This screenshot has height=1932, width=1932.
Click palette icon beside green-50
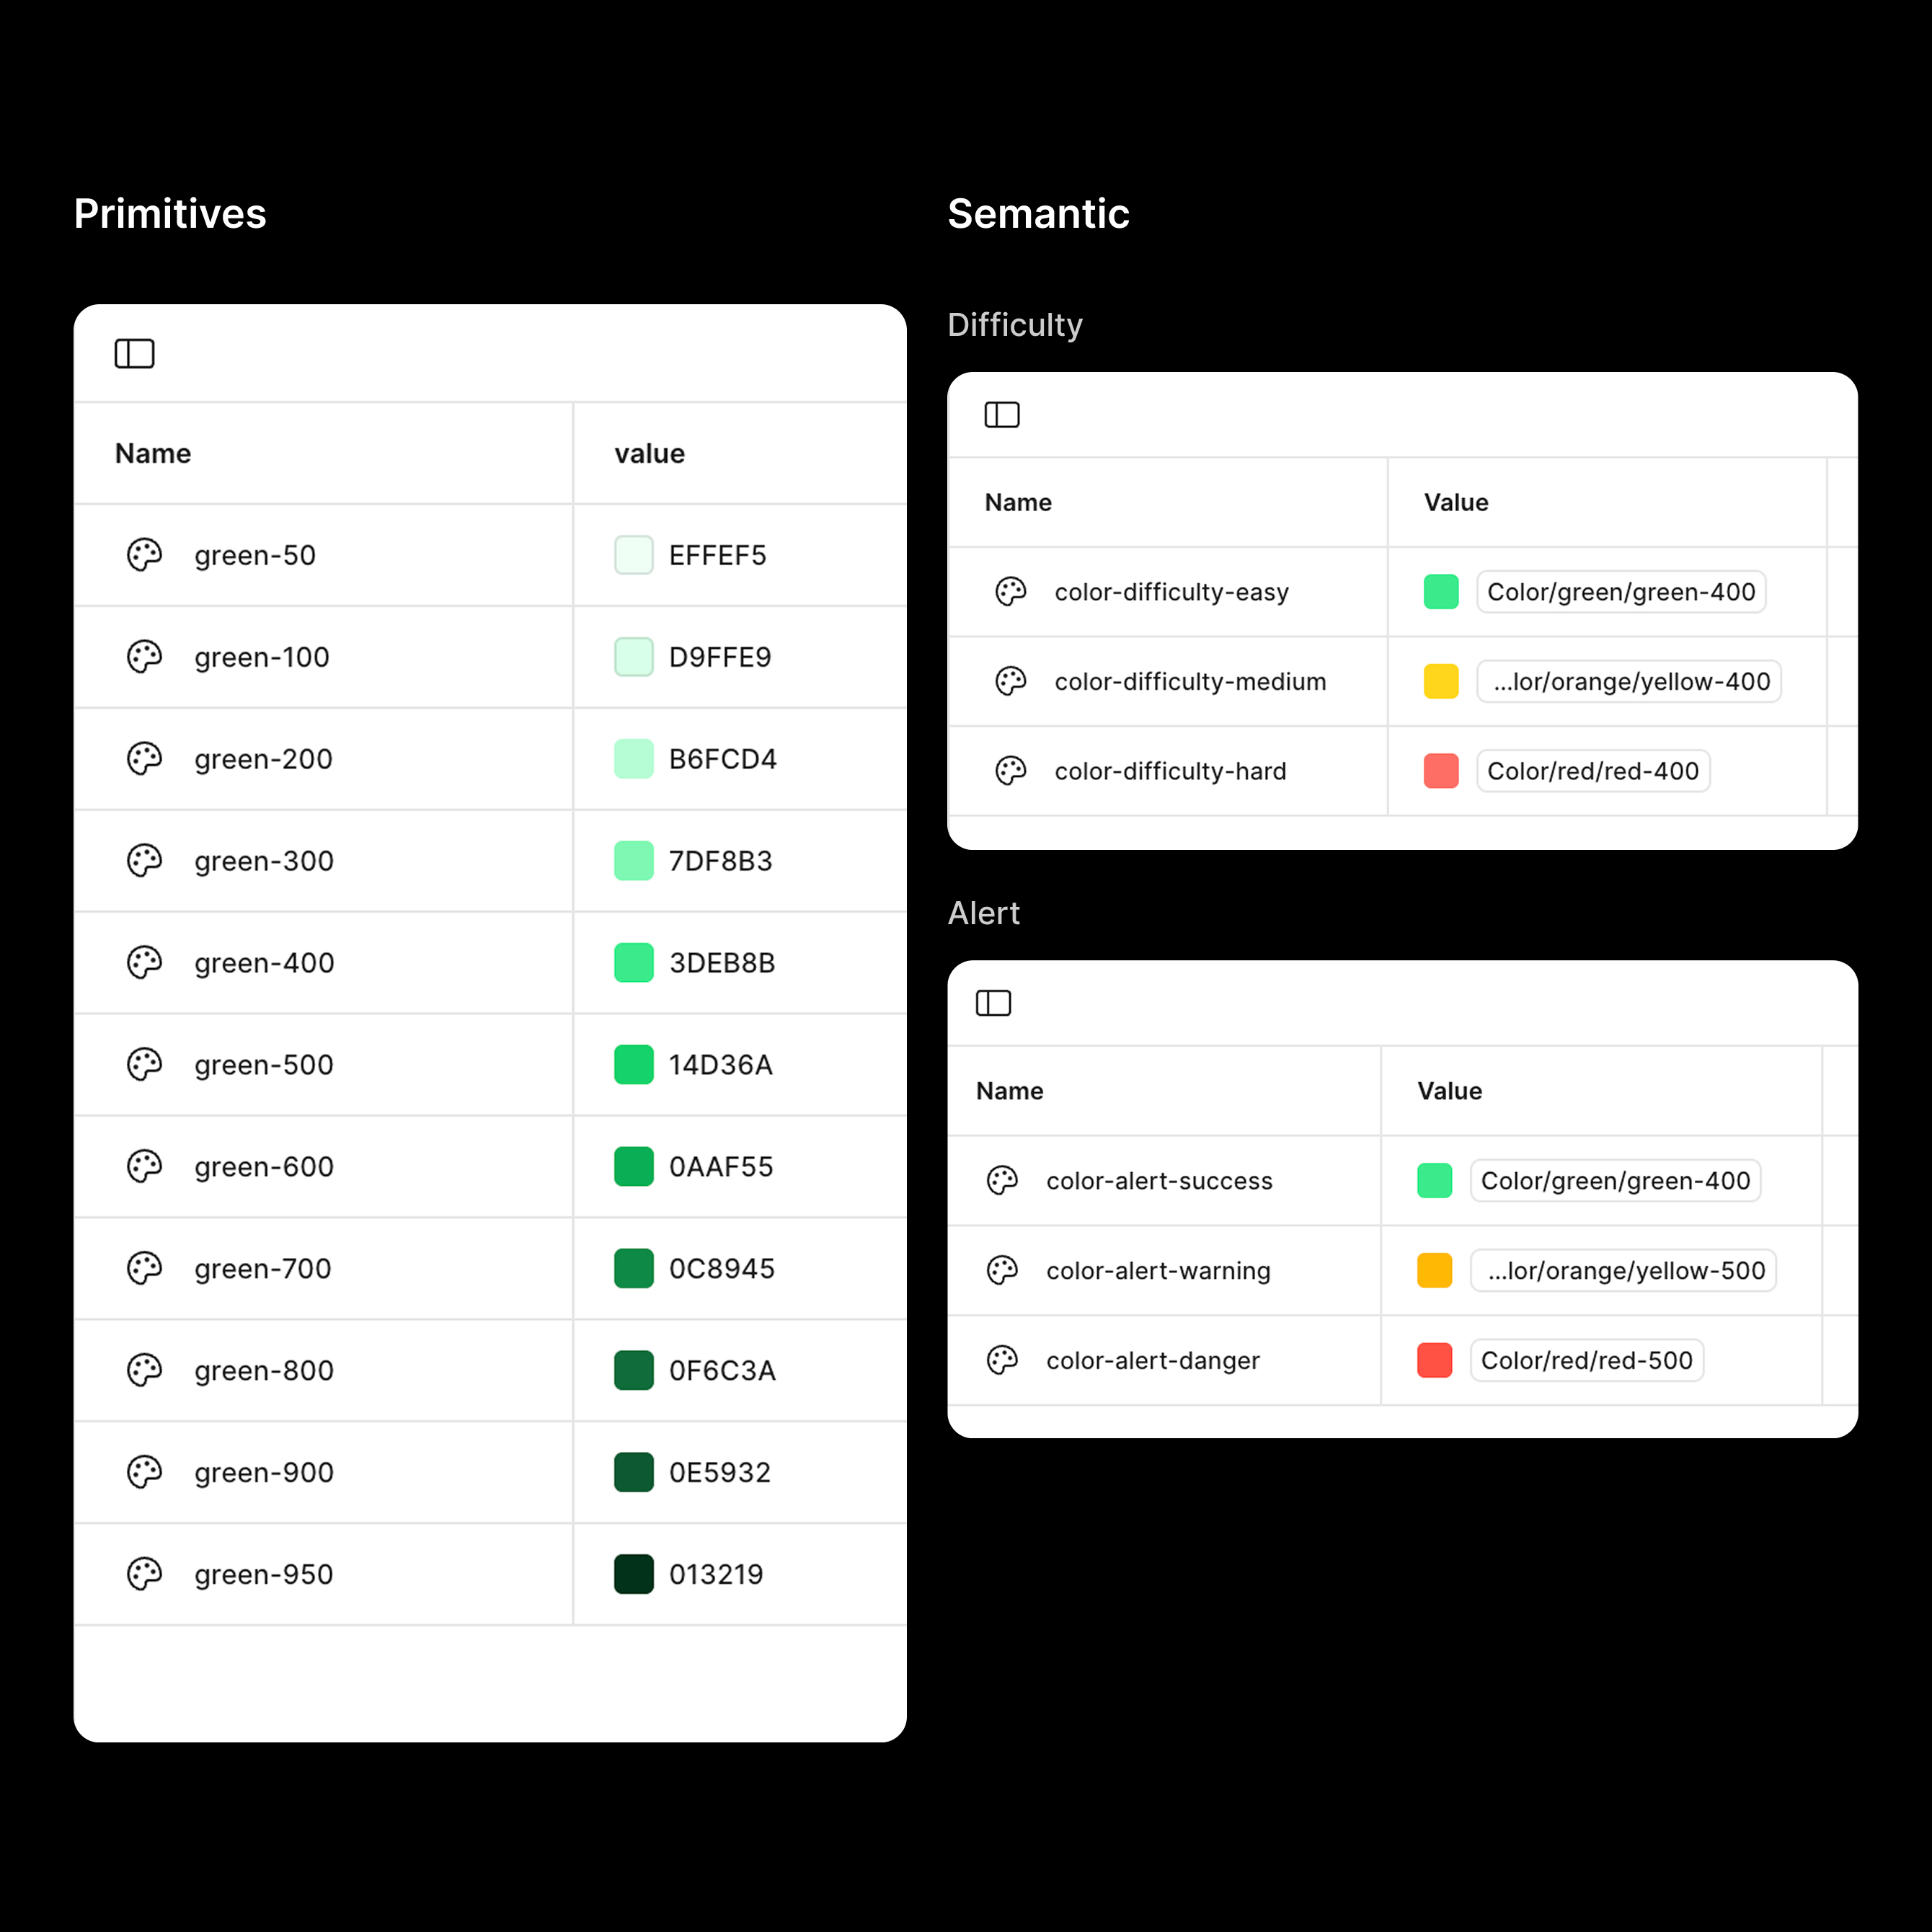pos(144,555)
